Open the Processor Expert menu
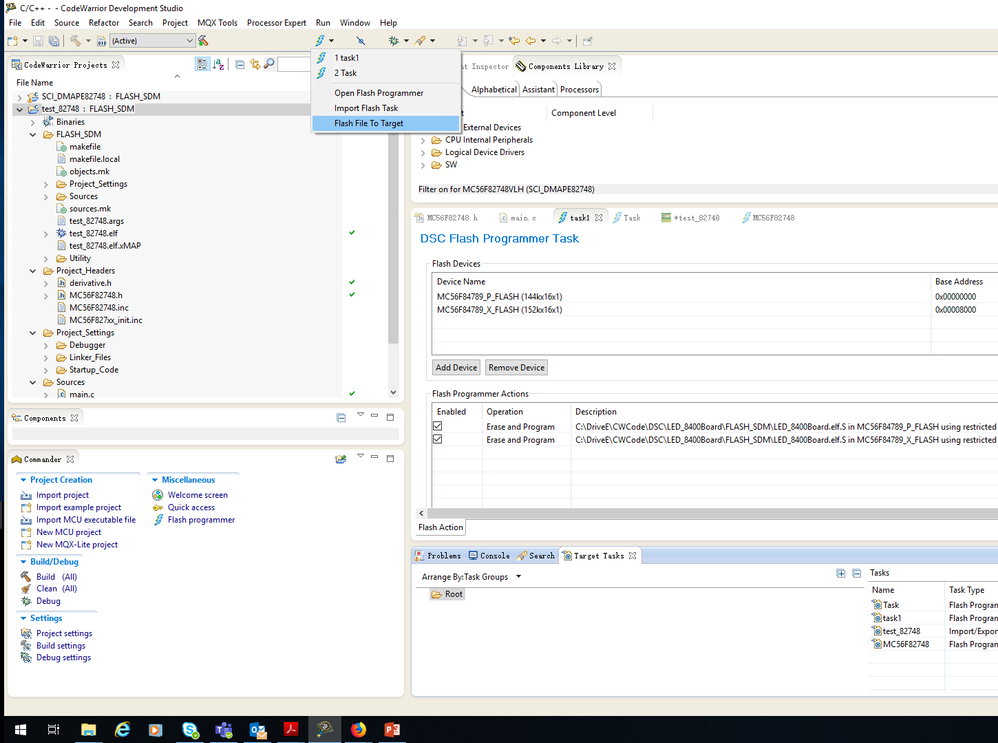 (x=276, y=22)
